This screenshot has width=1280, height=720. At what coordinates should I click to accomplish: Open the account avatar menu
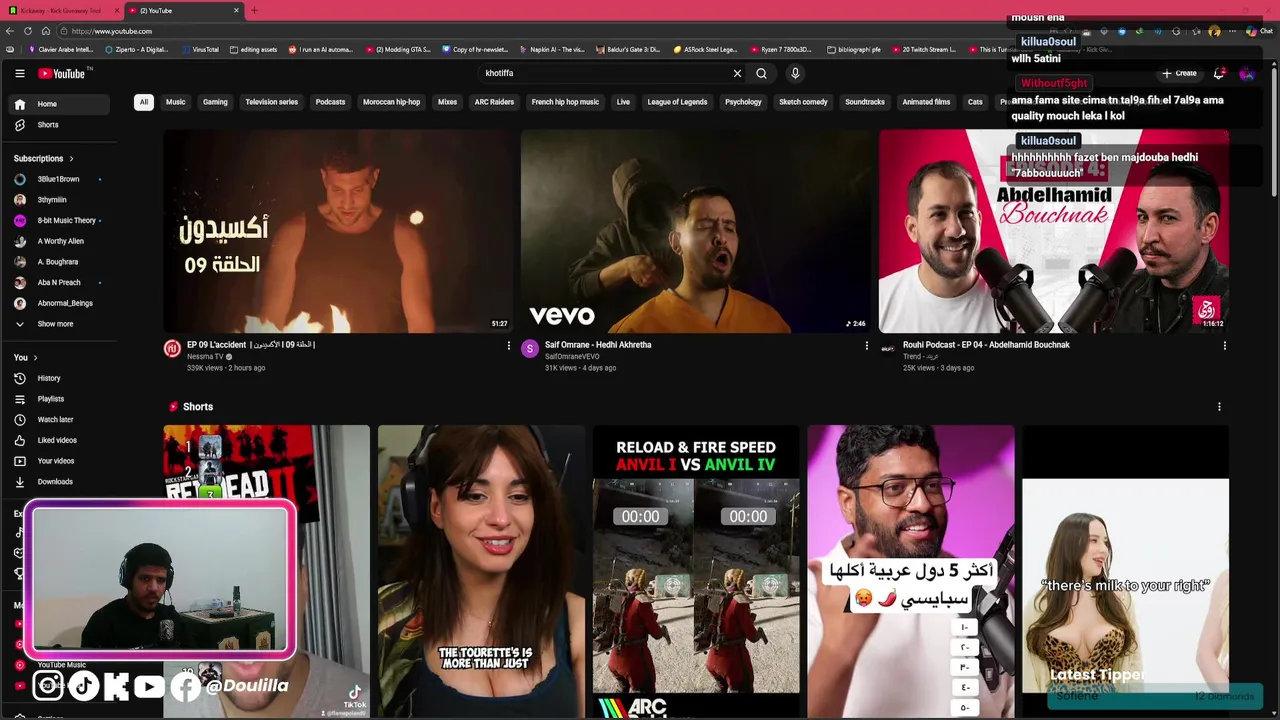pos(1246,73)
